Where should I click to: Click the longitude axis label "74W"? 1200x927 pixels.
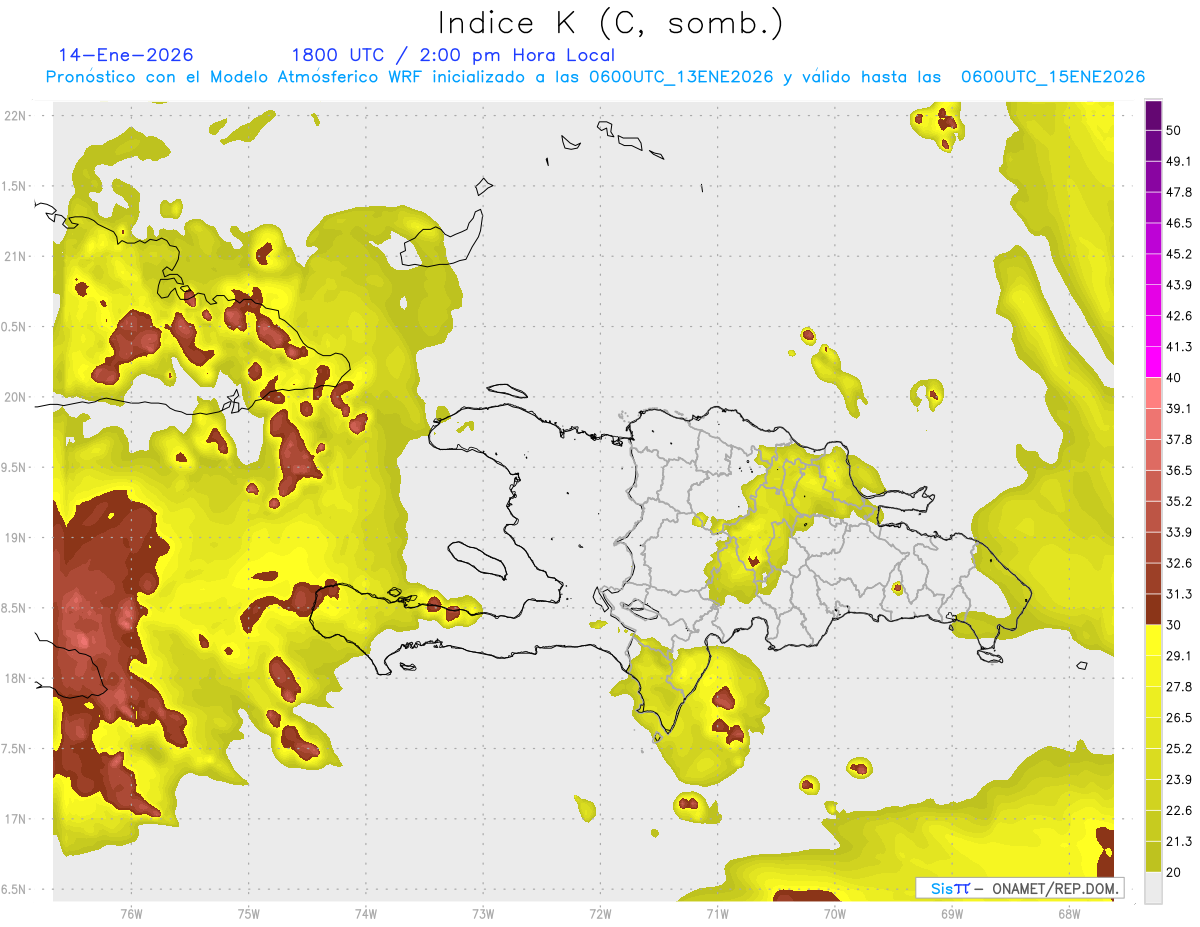pyautogui.click(x=366, y=914)
